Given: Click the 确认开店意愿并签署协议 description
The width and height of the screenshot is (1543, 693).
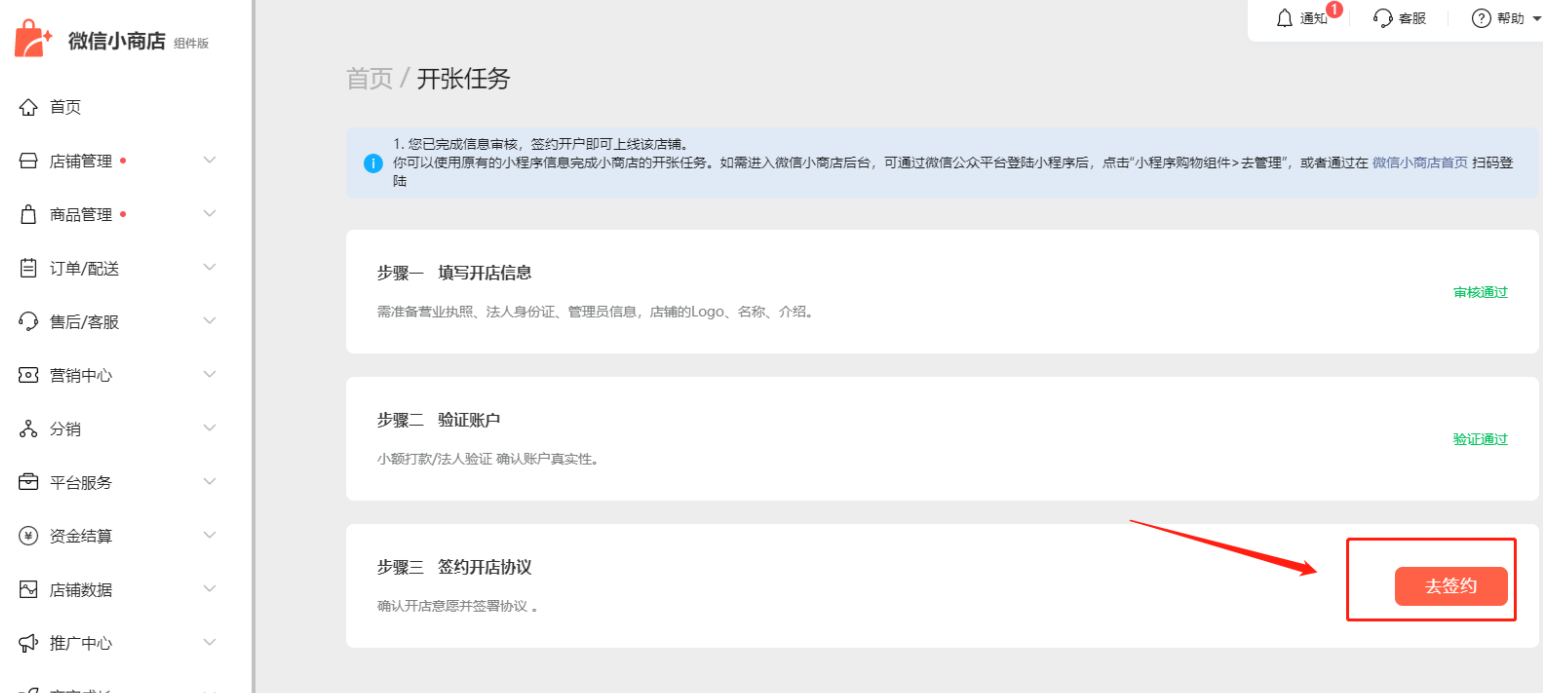Looking at the screenshot, I should click(x=457, y=606).
